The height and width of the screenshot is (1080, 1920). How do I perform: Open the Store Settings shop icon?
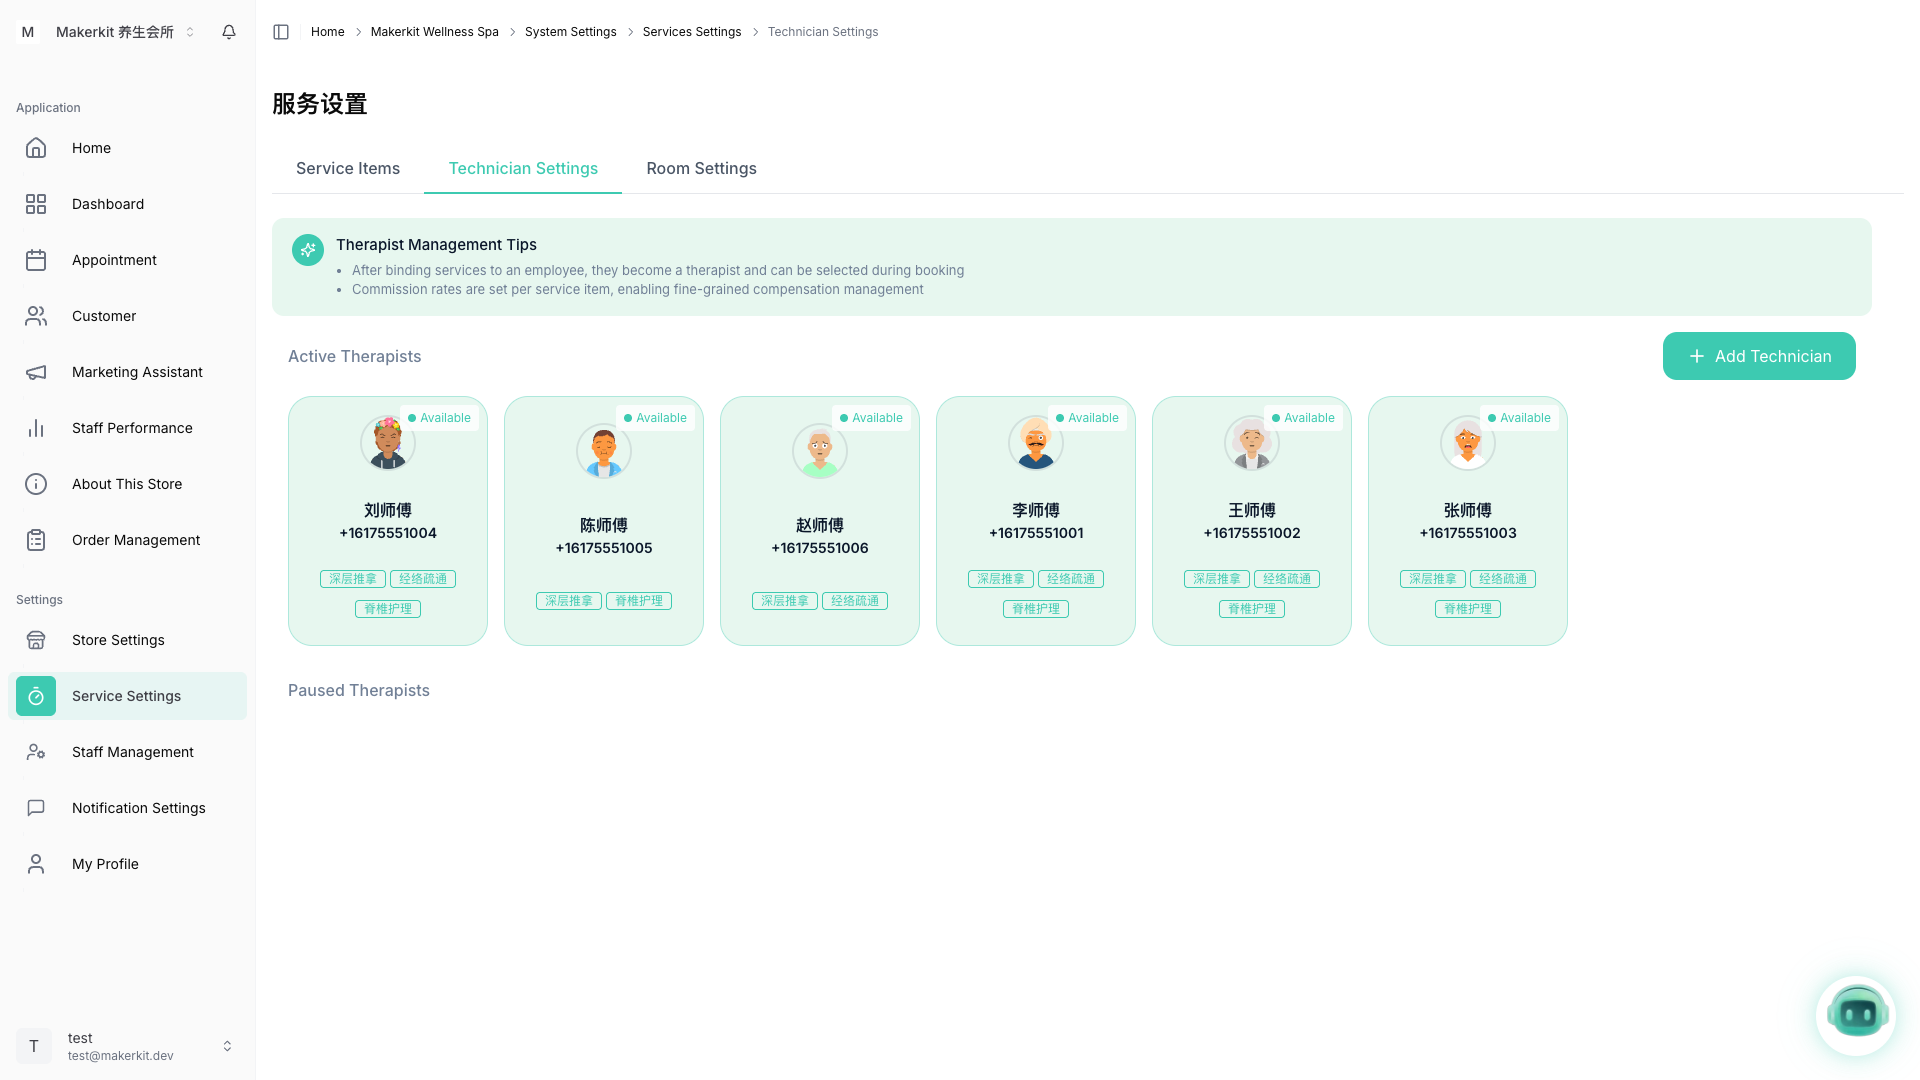pyautogui.click(x=36, y=640)
